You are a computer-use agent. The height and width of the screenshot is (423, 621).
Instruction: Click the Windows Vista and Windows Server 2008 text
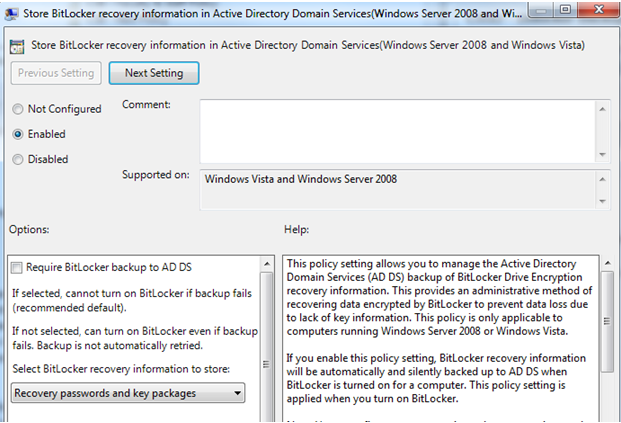point(301,179)
